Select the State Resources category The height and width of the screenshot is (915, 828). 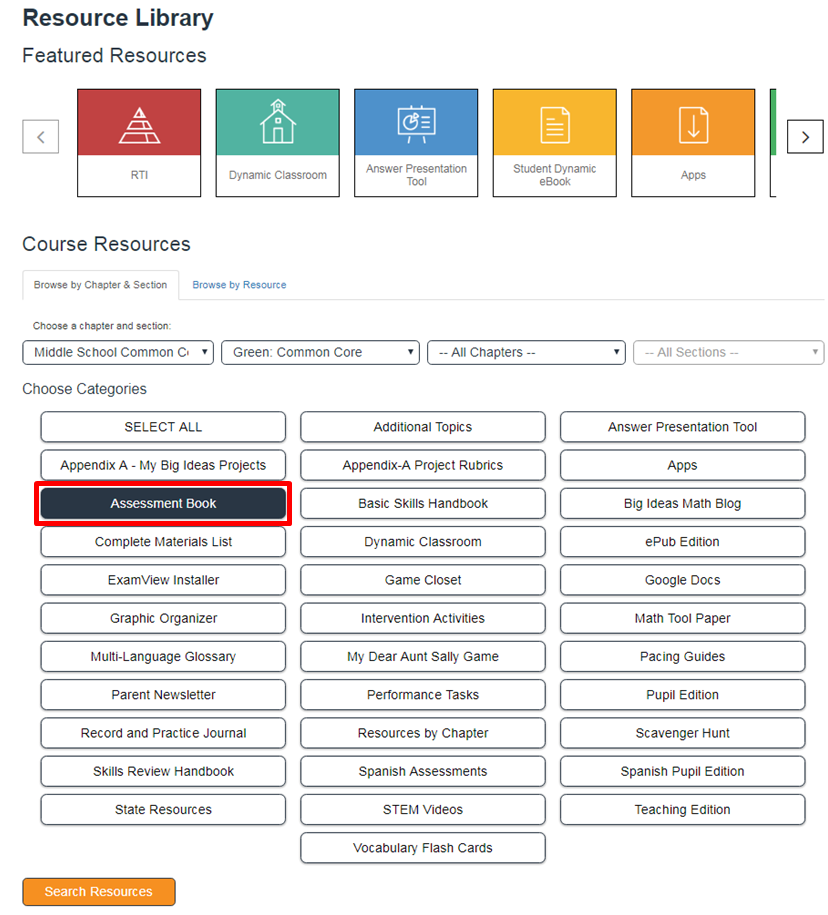[x=163, y=809]
